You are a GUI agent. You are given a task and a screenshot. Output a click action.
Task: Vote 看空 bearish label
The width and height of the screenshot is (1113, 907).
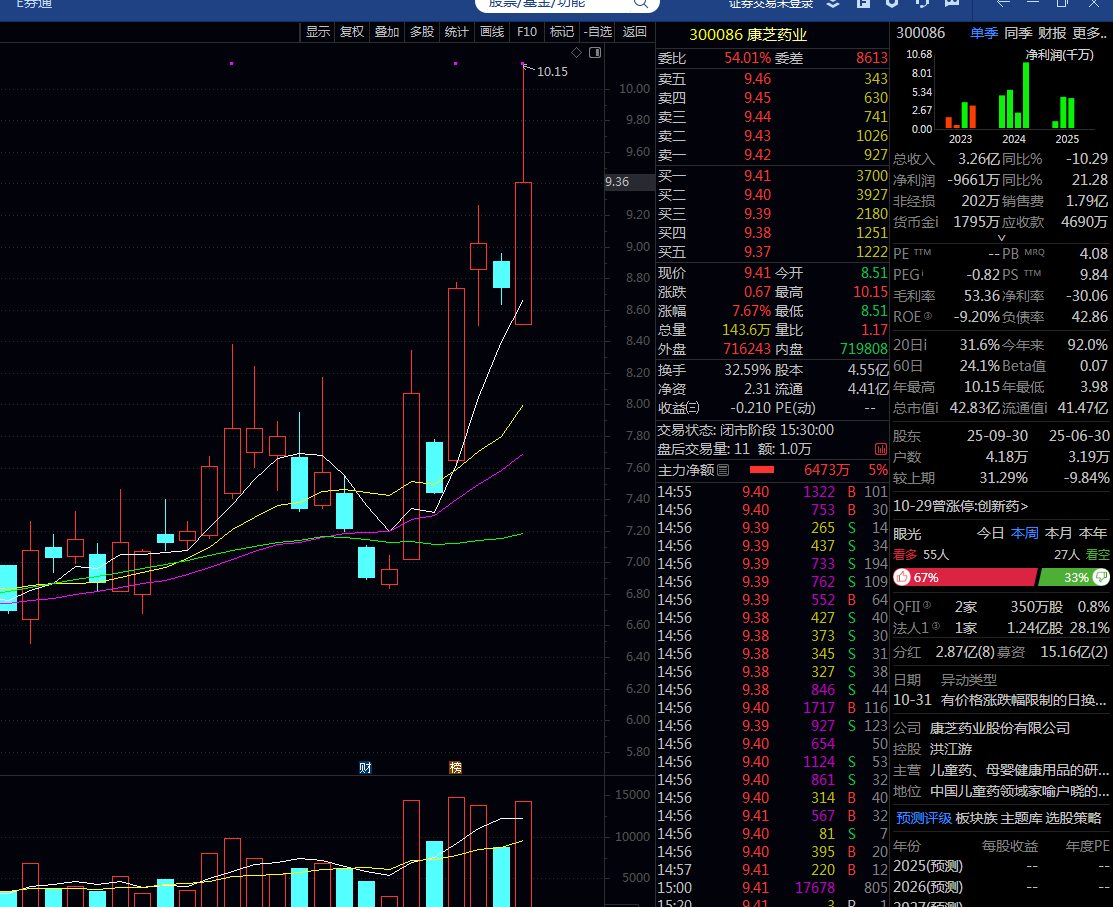1097,554
